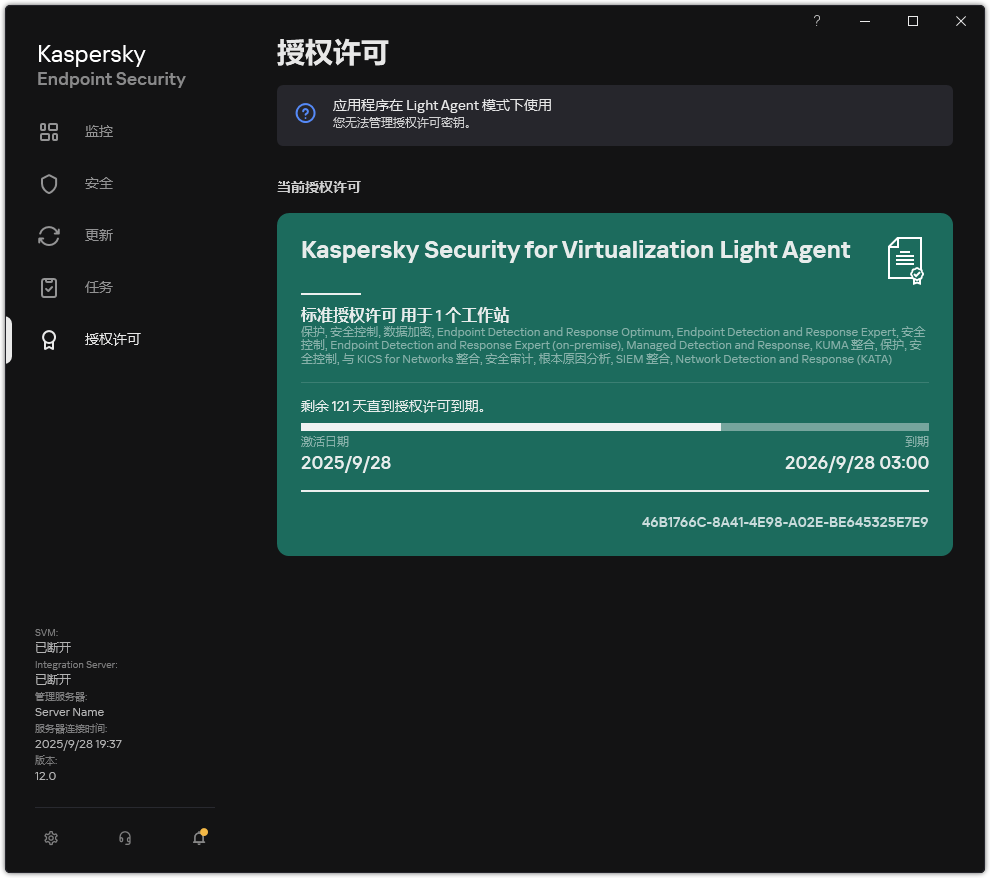
Task: Open notifications with the bell icon
Action: (198, 837)
